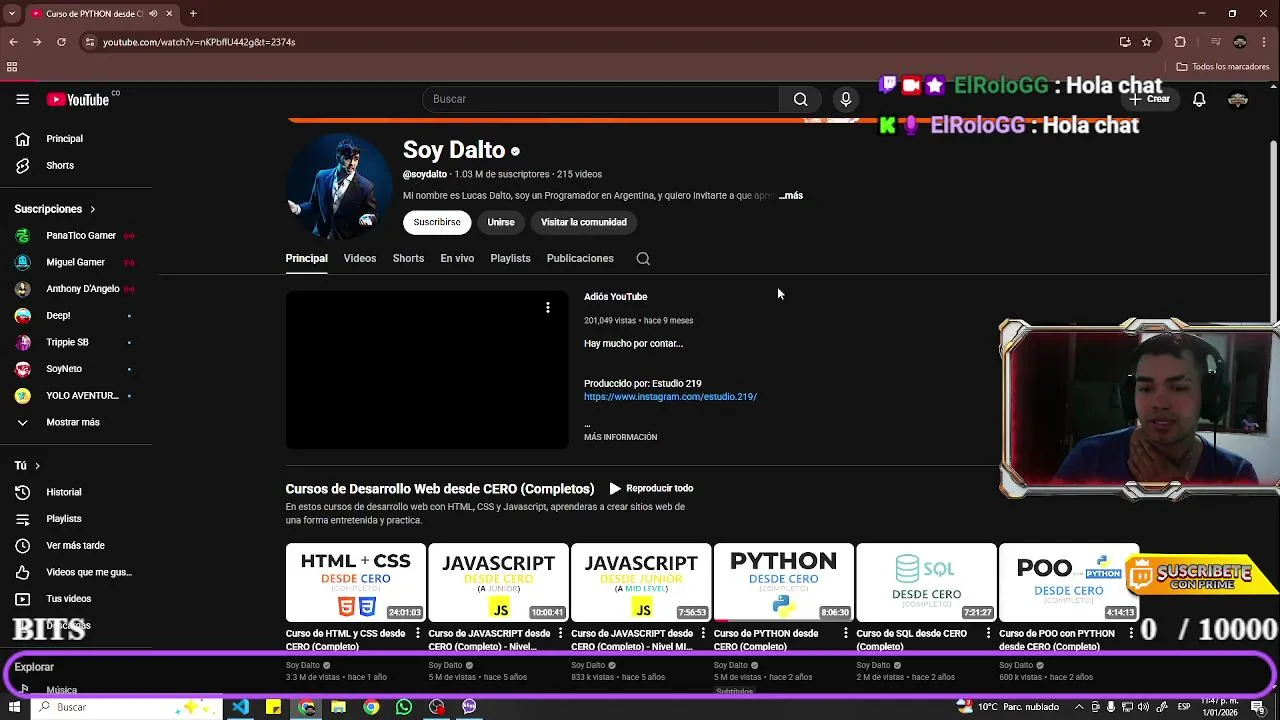The image size is (1280, 720).
Task: Open the notifications bell
Action: [1199, 99]
